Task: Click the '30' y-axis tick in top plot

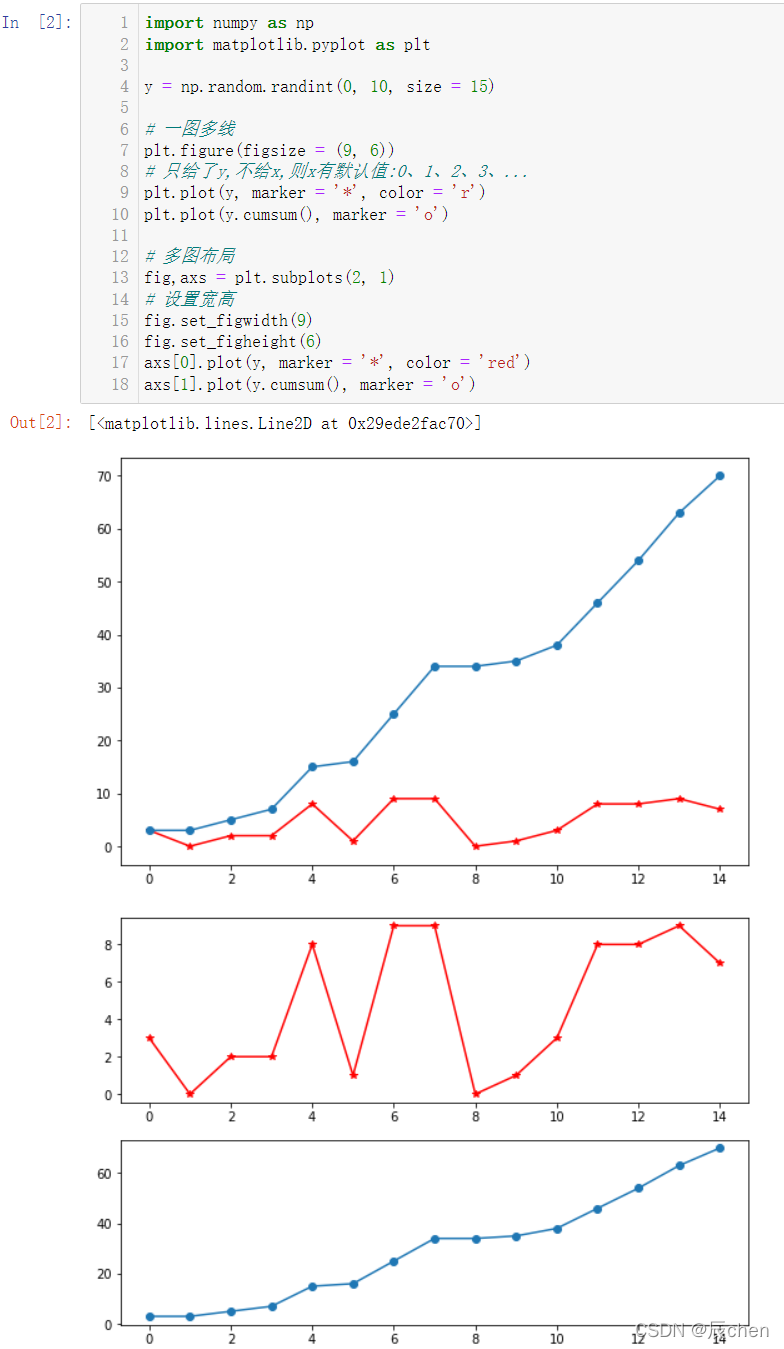Action: [103, 688]
